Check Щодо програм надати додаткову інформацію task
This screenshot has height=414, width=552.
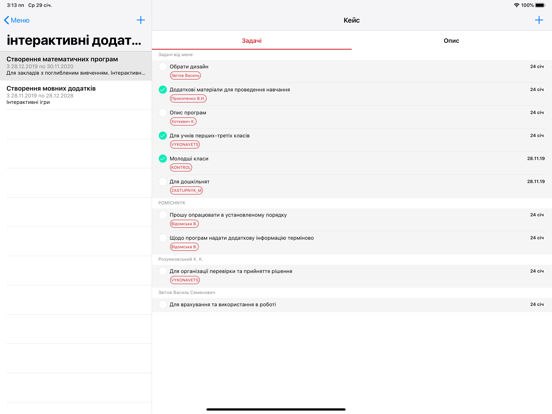tap(163, 238)
